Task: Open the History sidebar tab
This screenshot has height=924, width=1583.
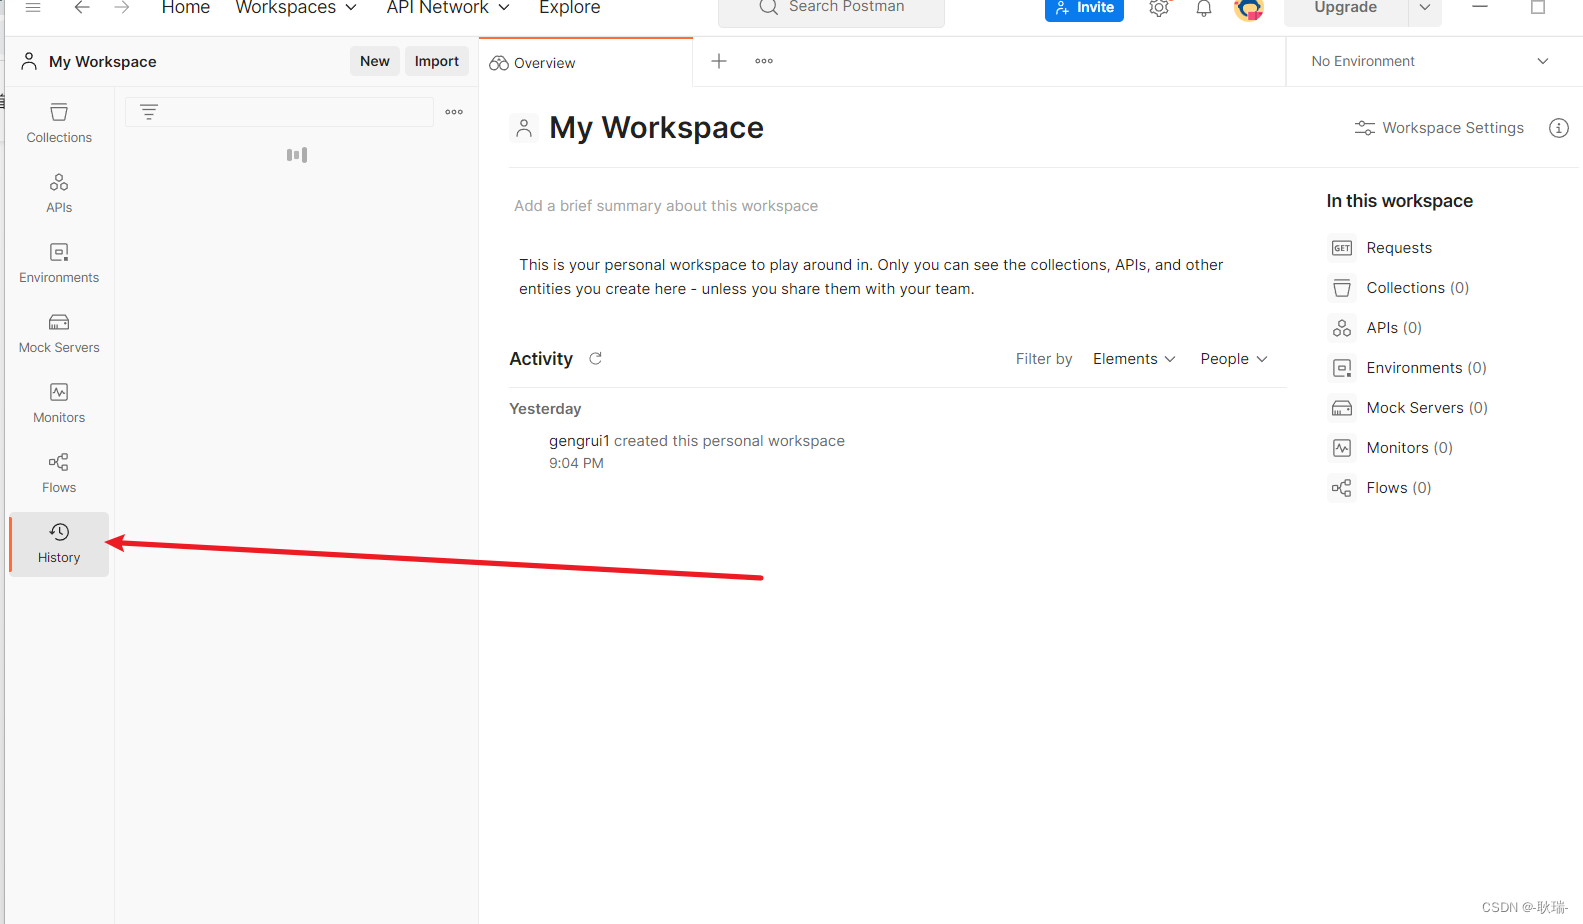Action: [59, 543]
